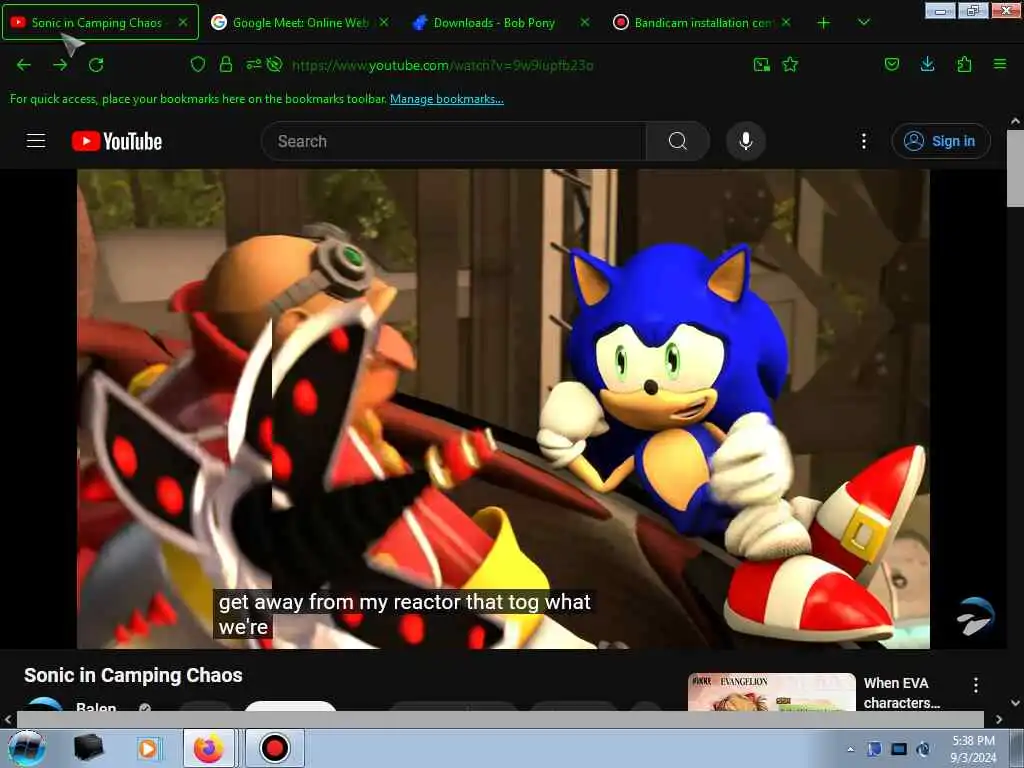This screenshot has height=768, width=1024.
Task: Bookmark this page with the star icon
Action: coord(790,64)
